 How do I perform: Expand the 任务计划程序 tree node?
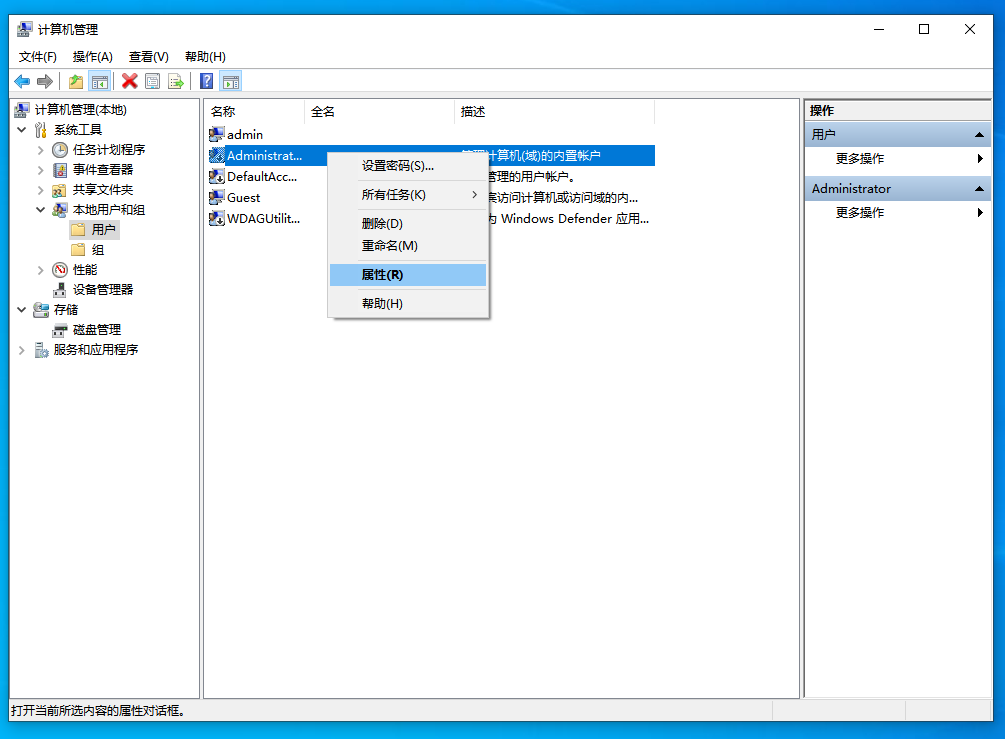41,150
